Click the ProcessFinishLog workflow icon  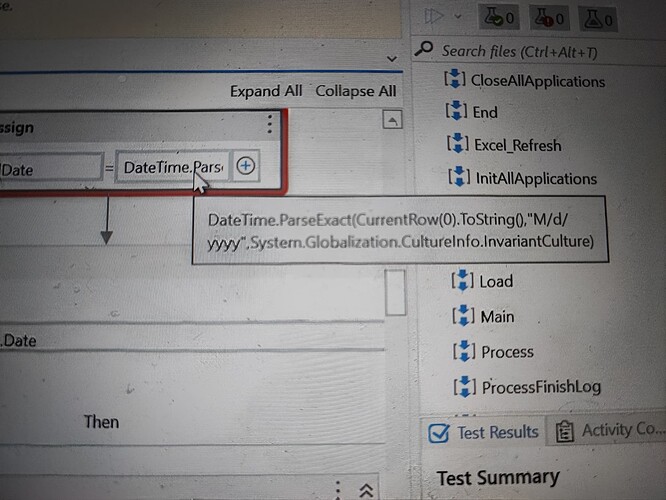pos(465,386)
